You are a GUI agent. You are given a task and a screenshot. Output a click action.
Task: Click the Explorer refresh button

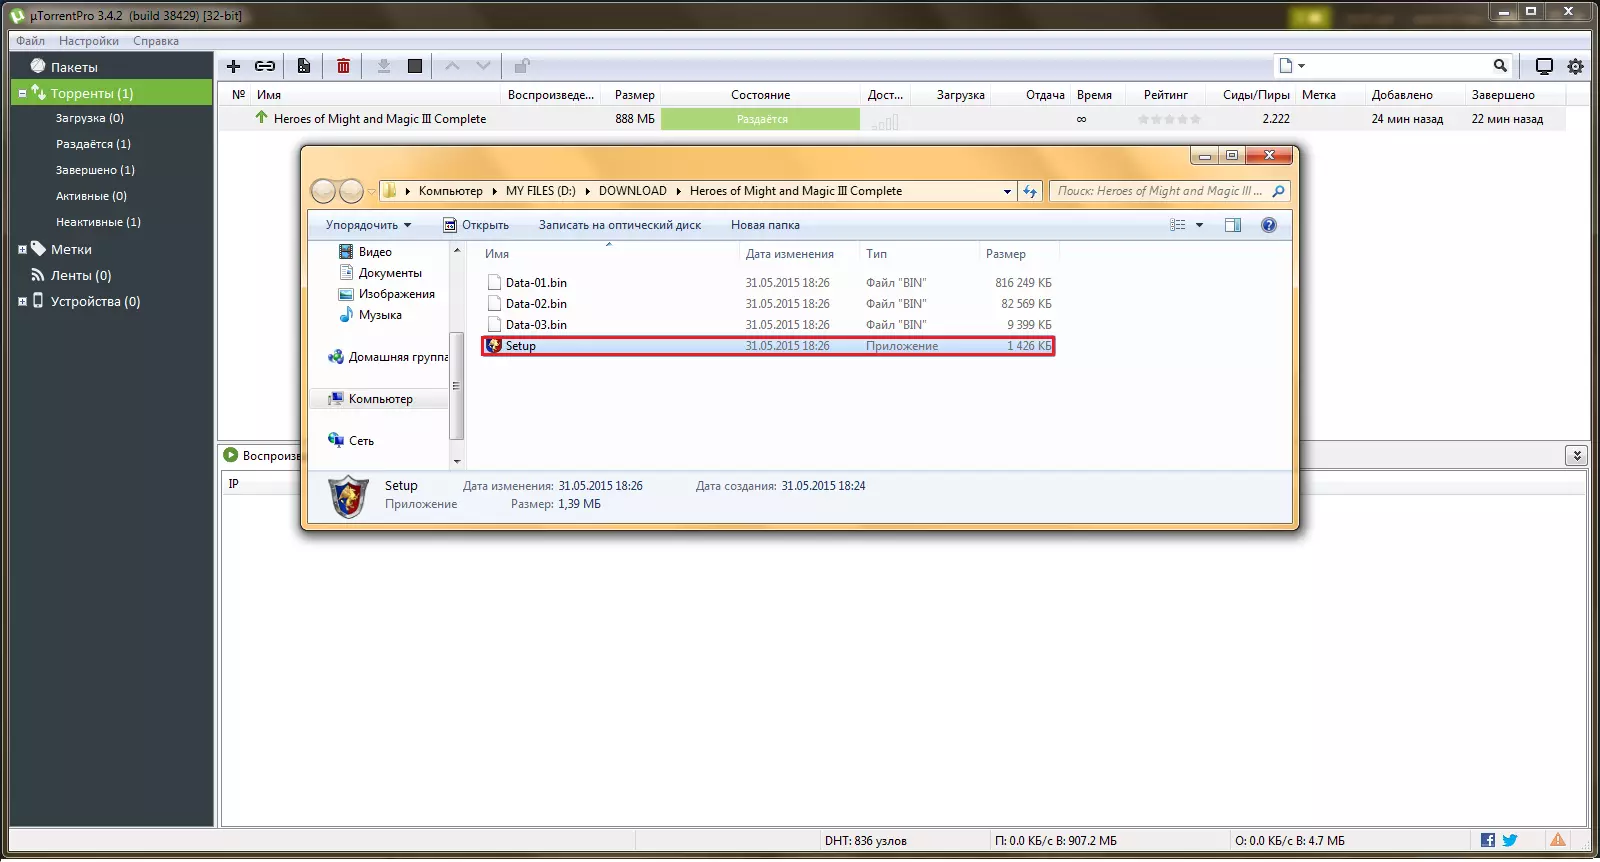pos(1030,191)
